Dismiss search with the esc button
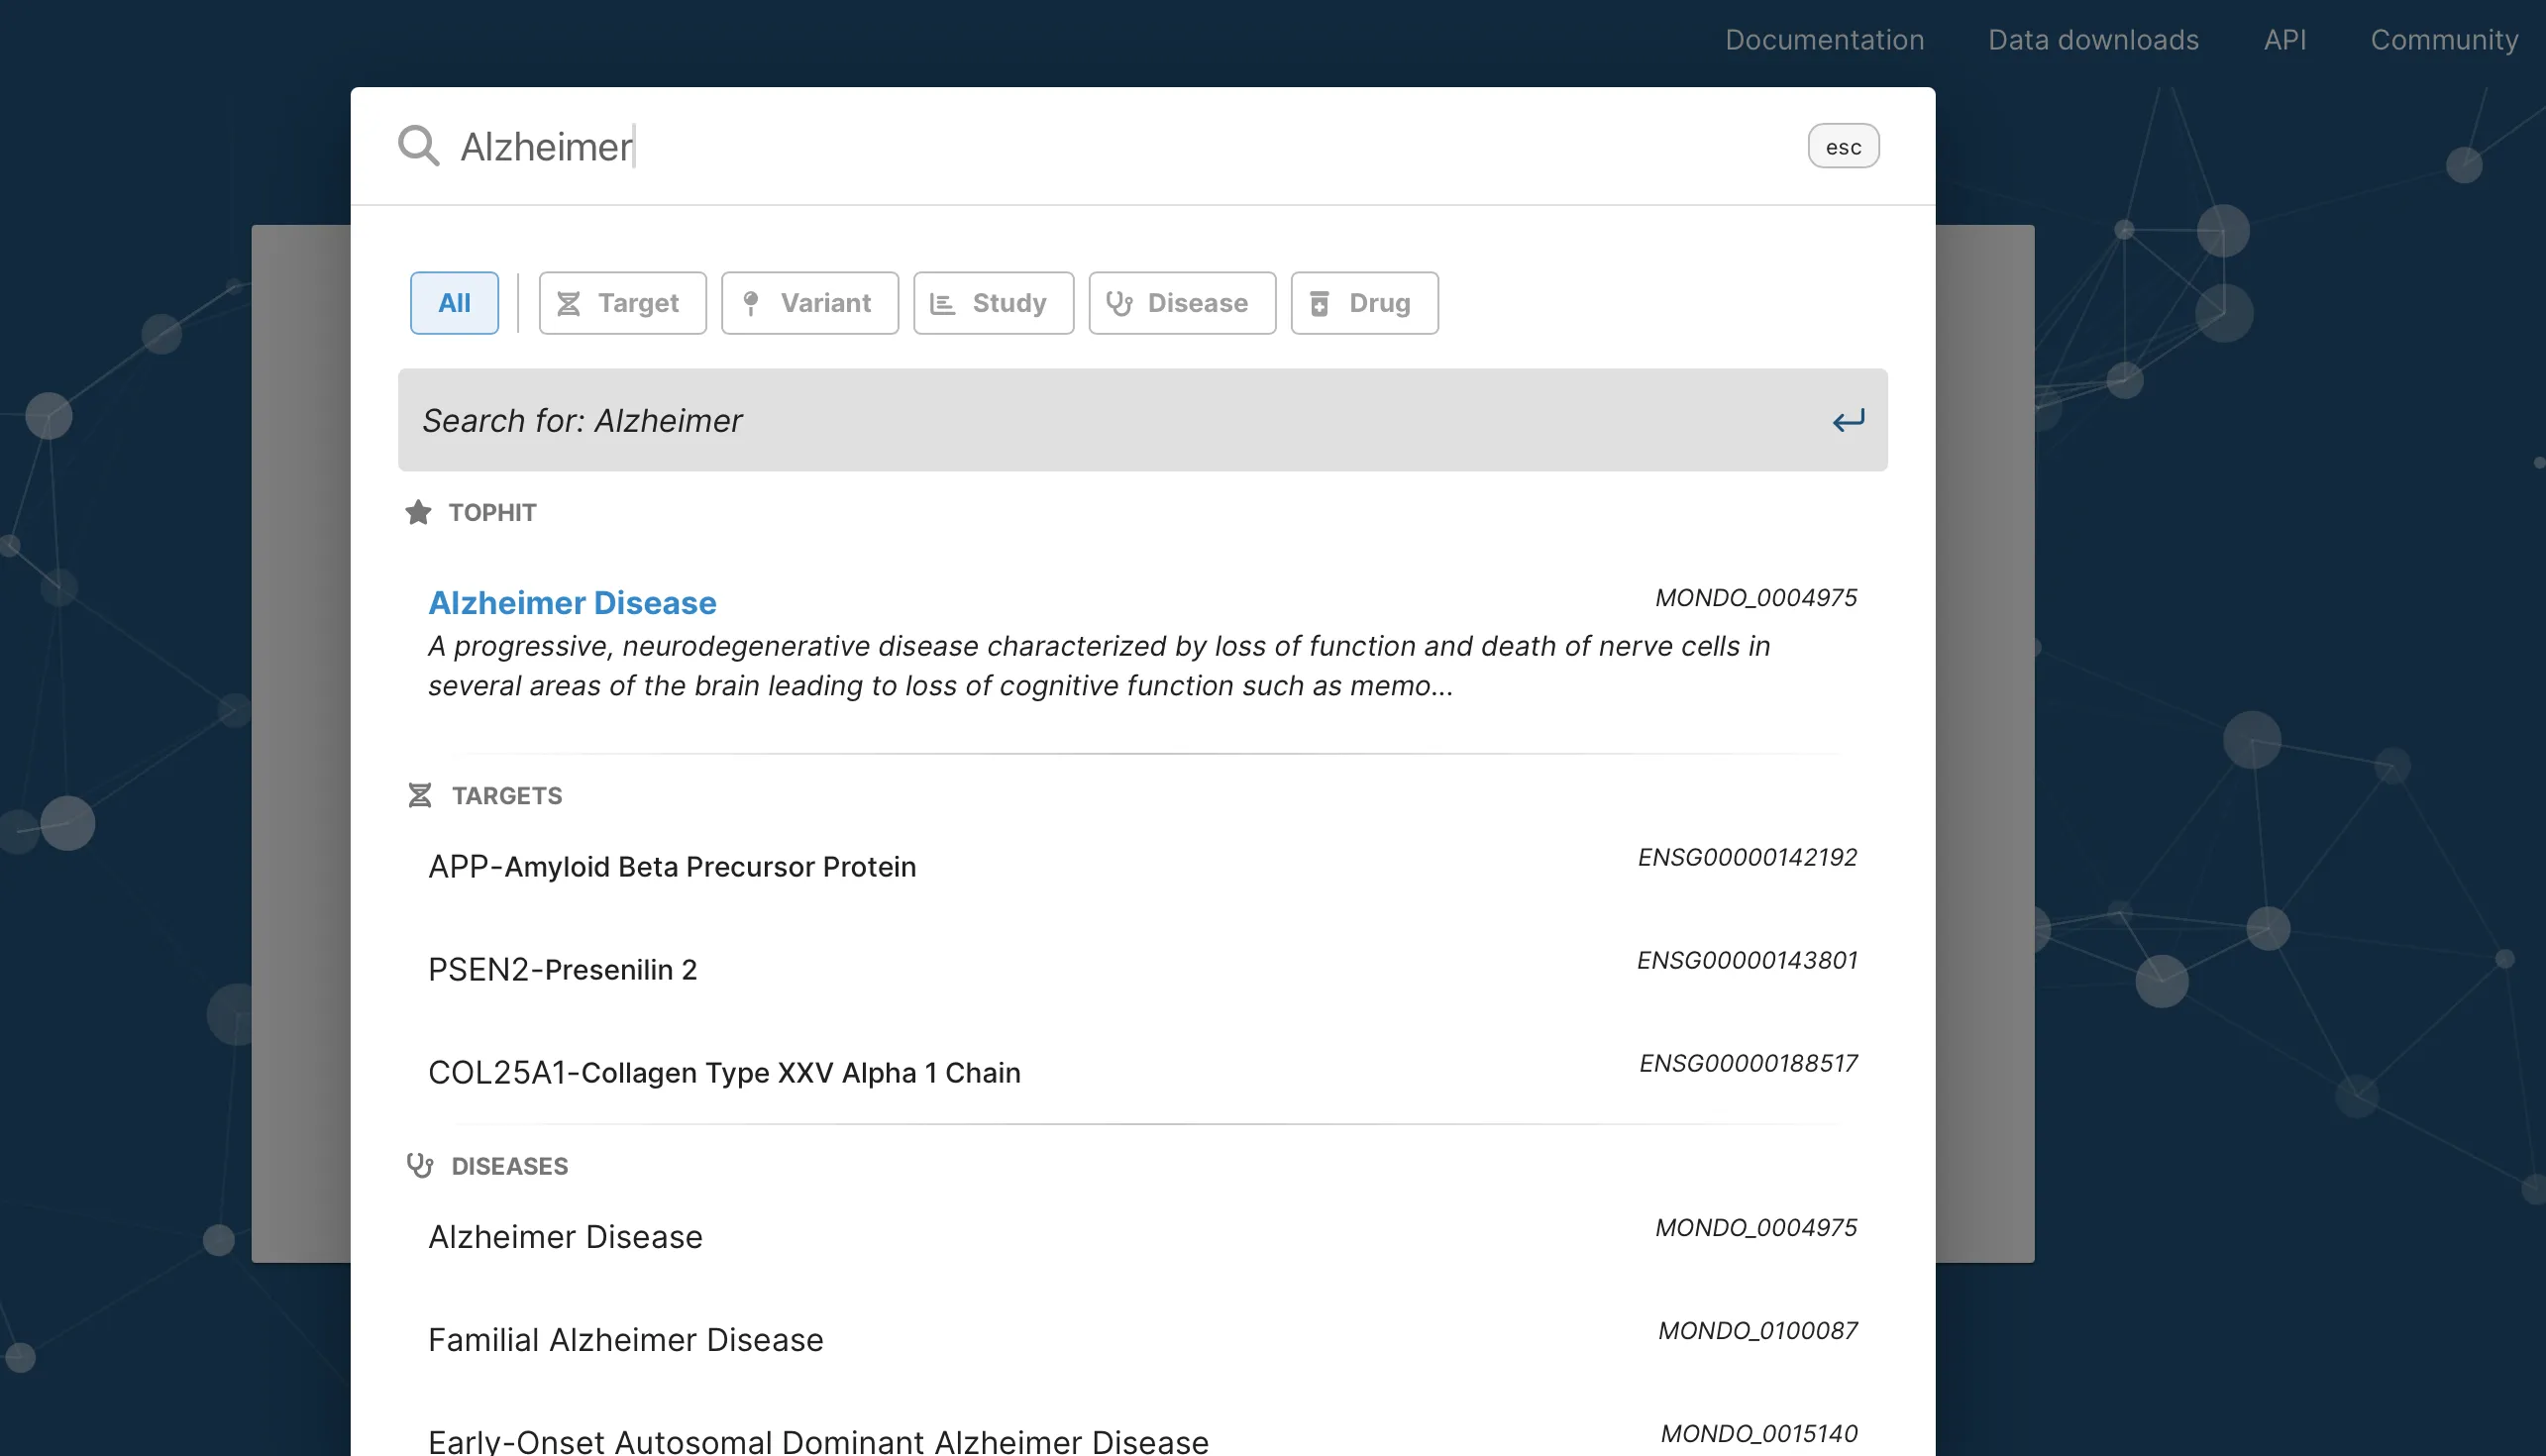 [x=1843, y=146]
